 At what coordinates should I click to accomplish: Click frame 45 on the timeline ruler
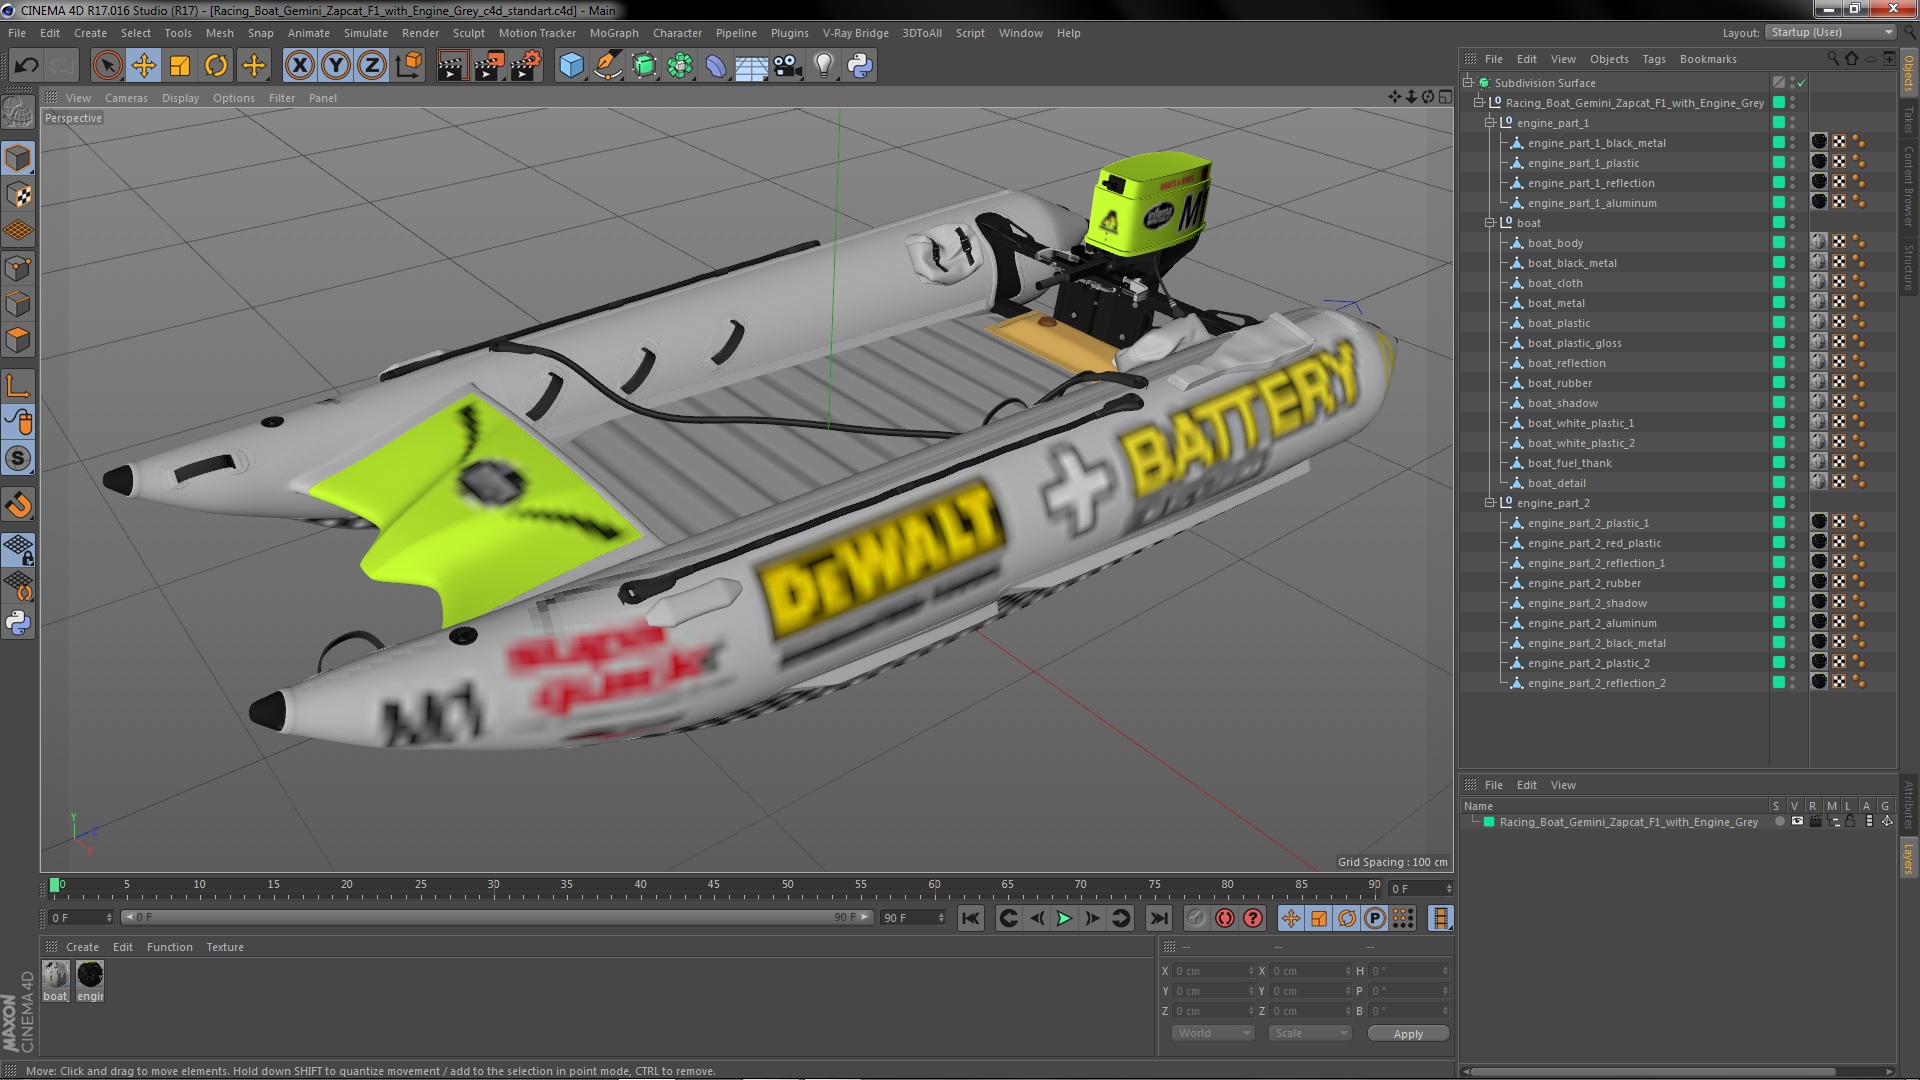713,885
